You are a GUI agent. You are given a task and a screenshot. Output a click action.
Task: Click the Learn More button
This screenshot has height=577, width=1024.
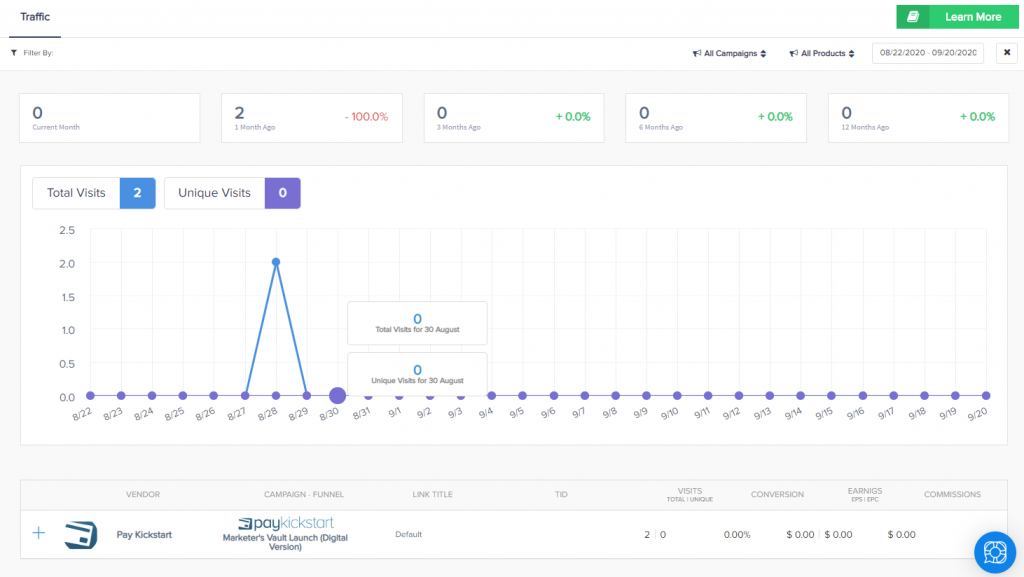(959, 17)
